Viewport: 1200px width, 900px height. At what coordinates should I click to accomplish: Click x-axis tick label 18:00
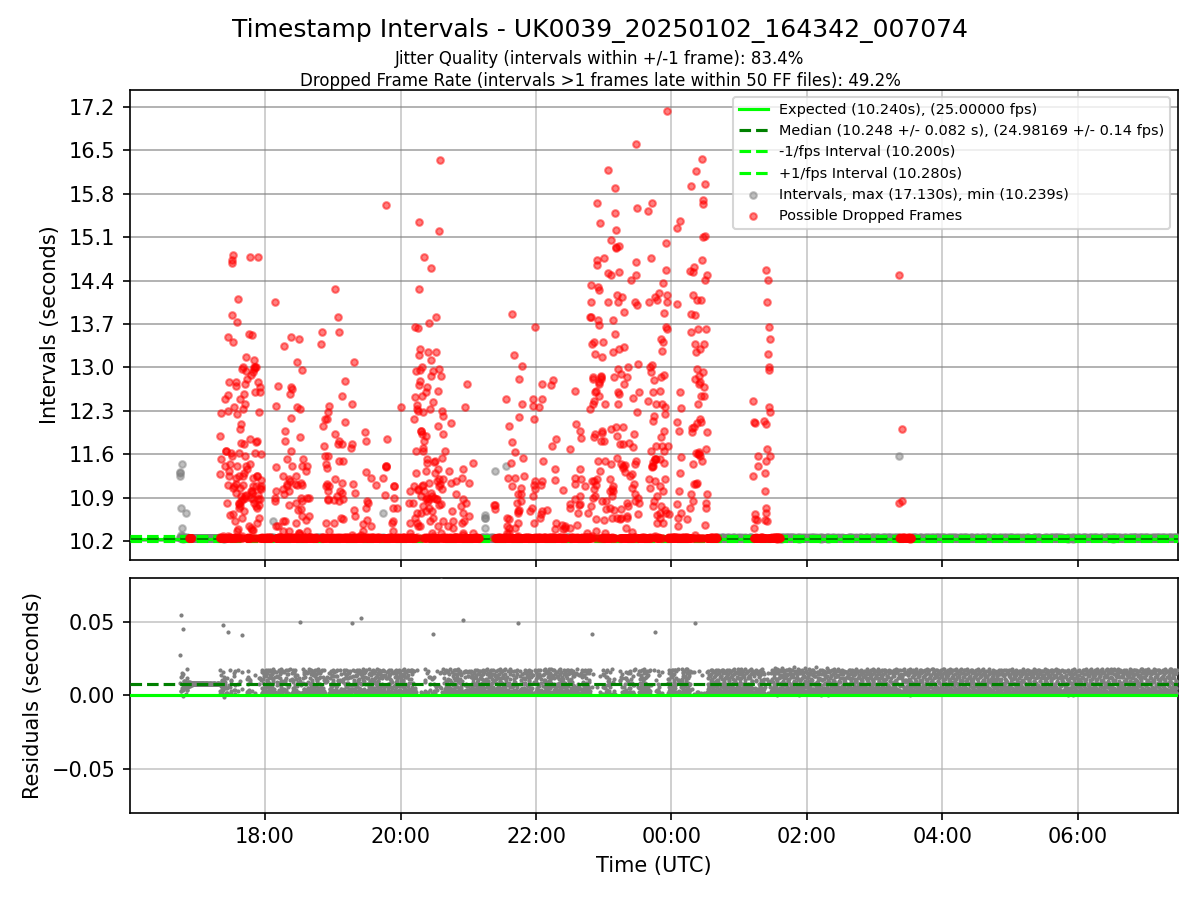pos(265,835)
